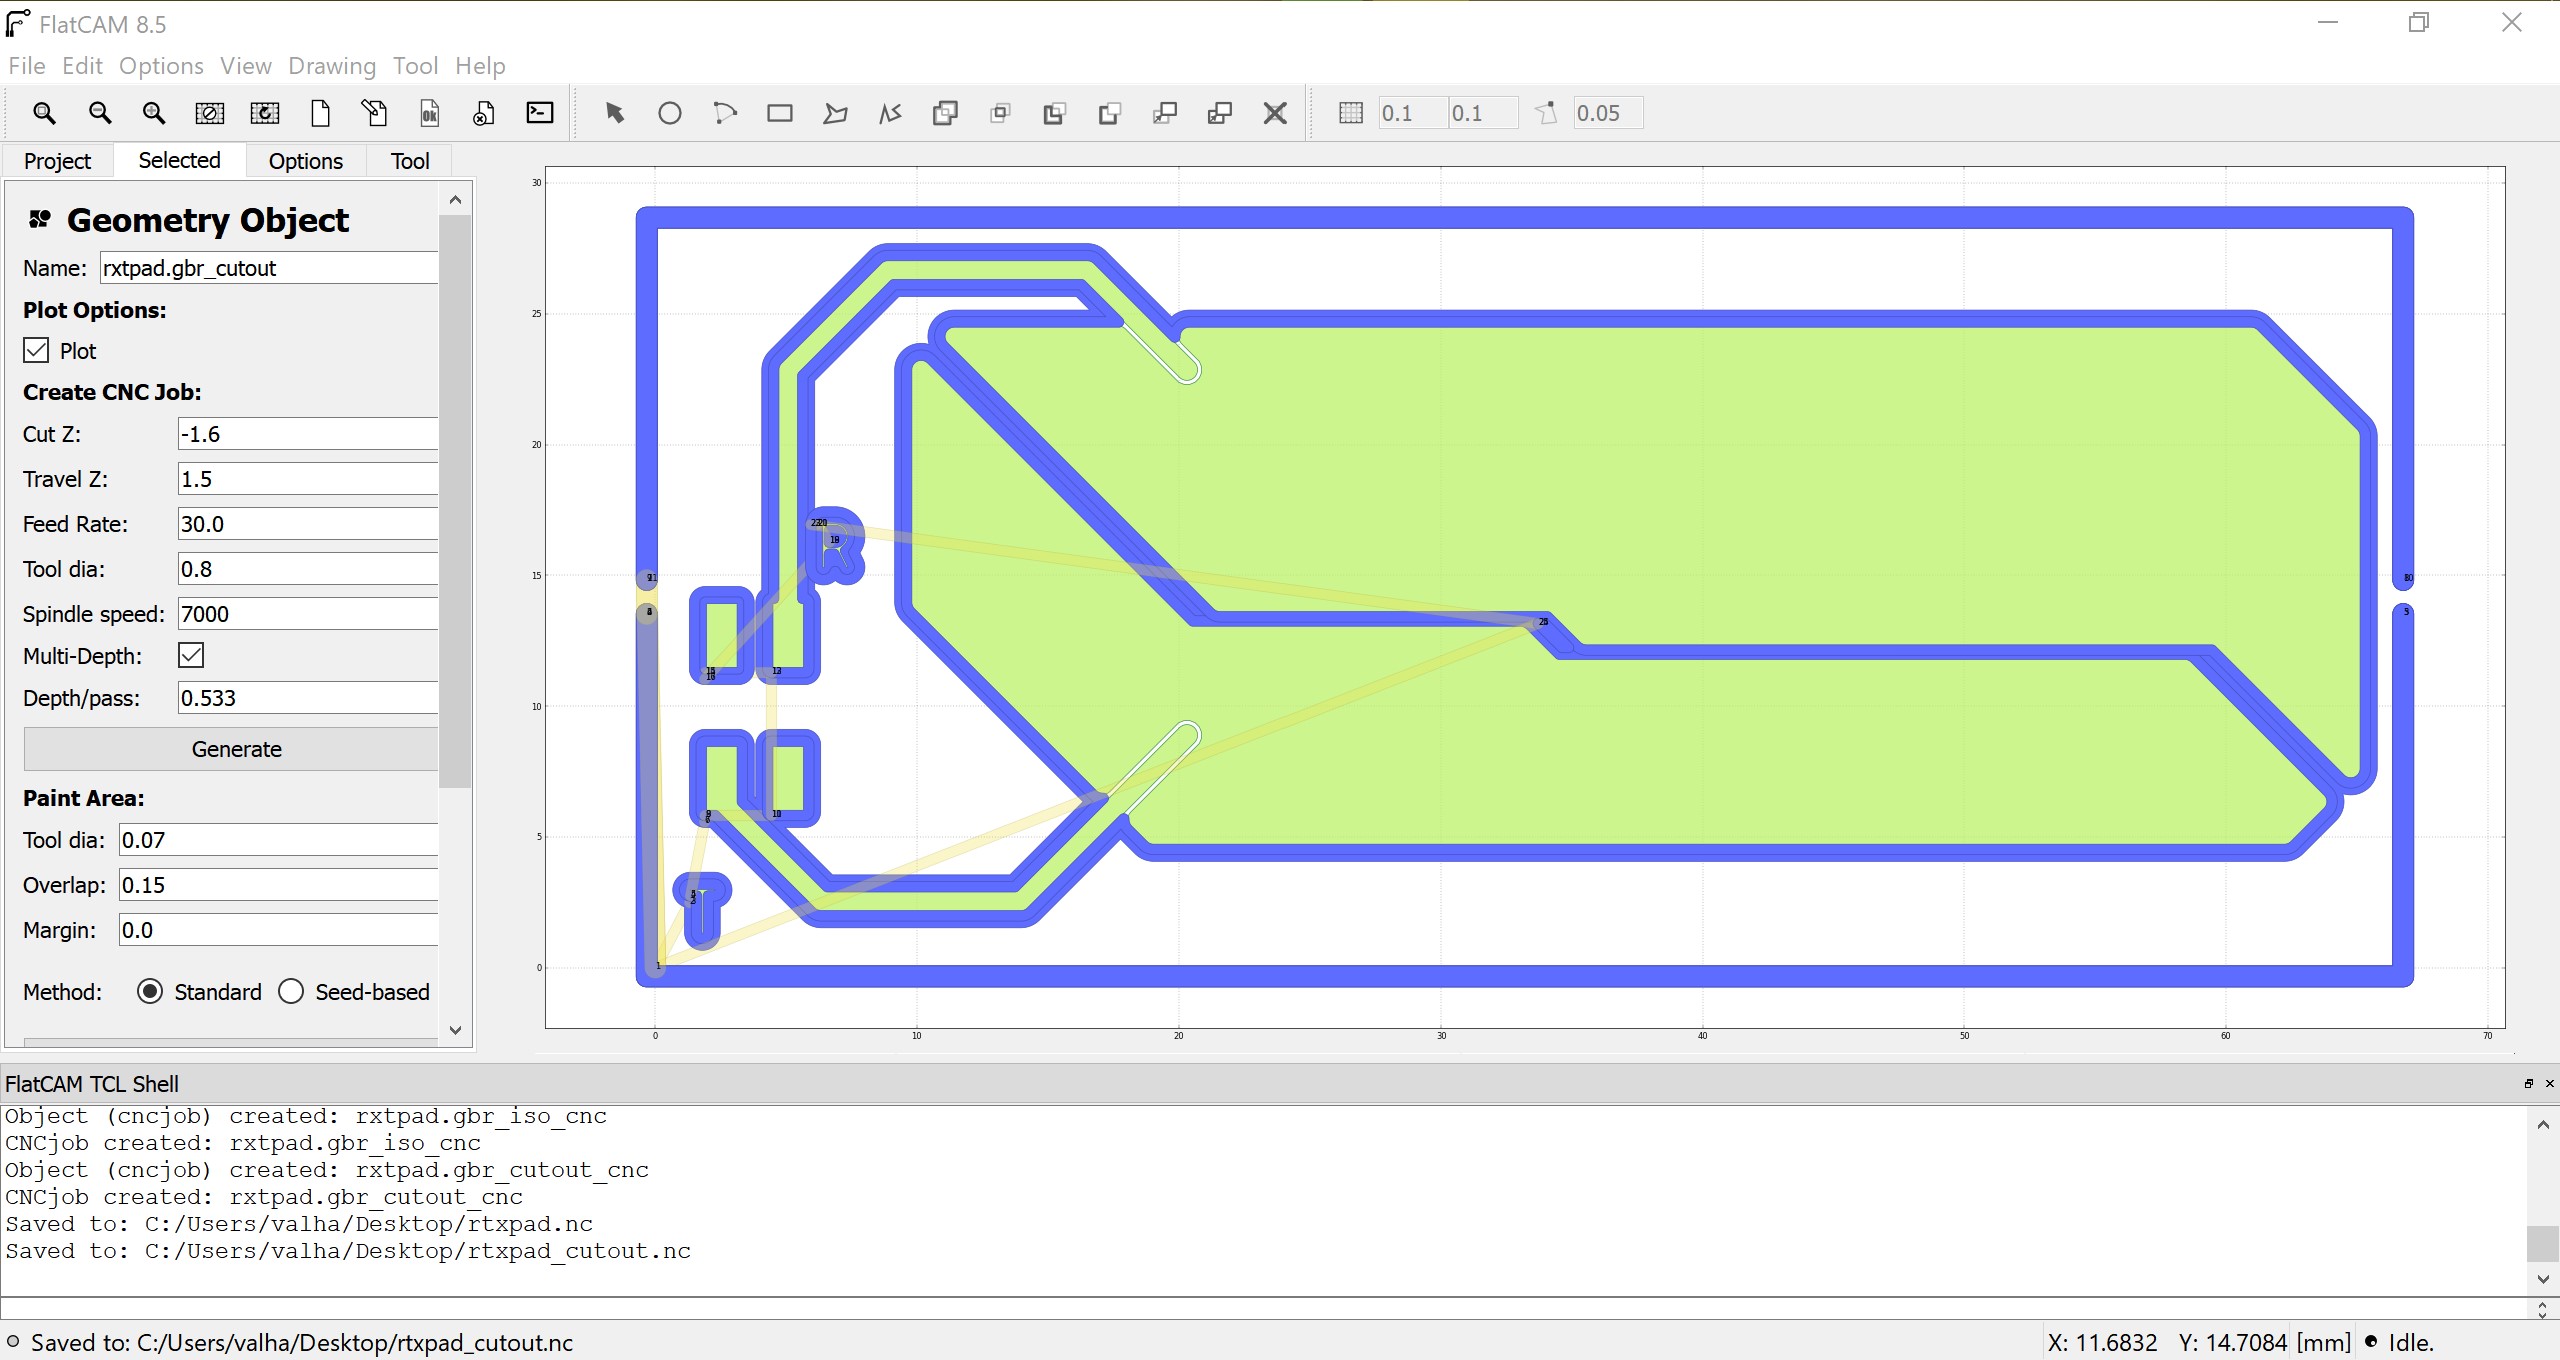Image resolution: width=2560 pixels, height=1360 pixels.
Task: Click the clear plot toolbar icon
Action: point(209,113)
